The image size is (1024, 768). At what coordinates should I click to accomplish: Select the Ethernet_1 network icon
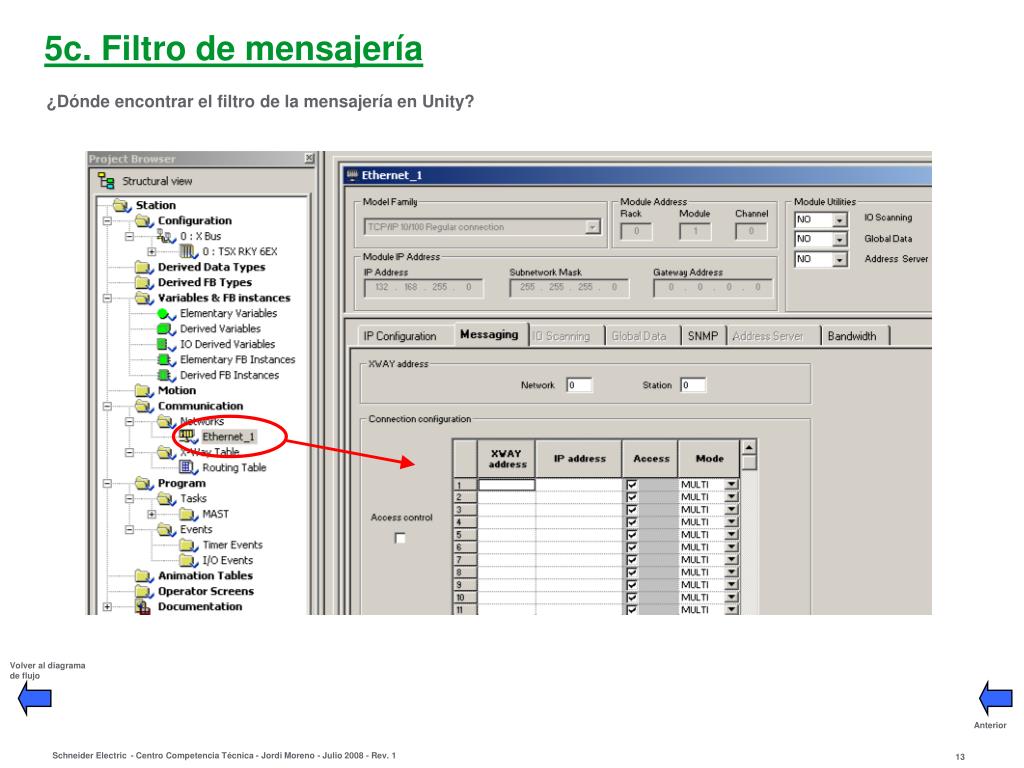coord(189,436)
